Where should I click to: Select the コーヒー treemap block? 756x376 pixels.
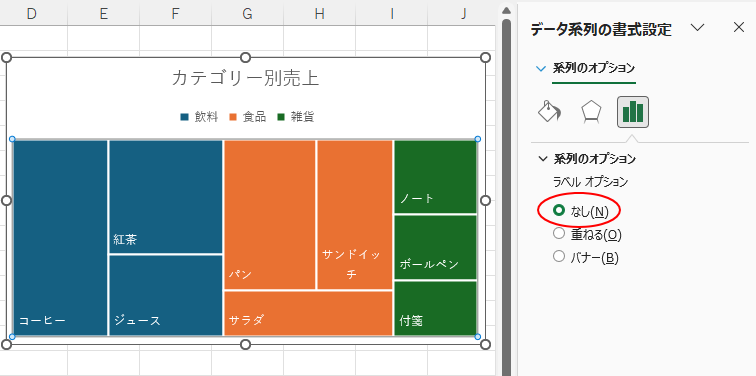60,238
